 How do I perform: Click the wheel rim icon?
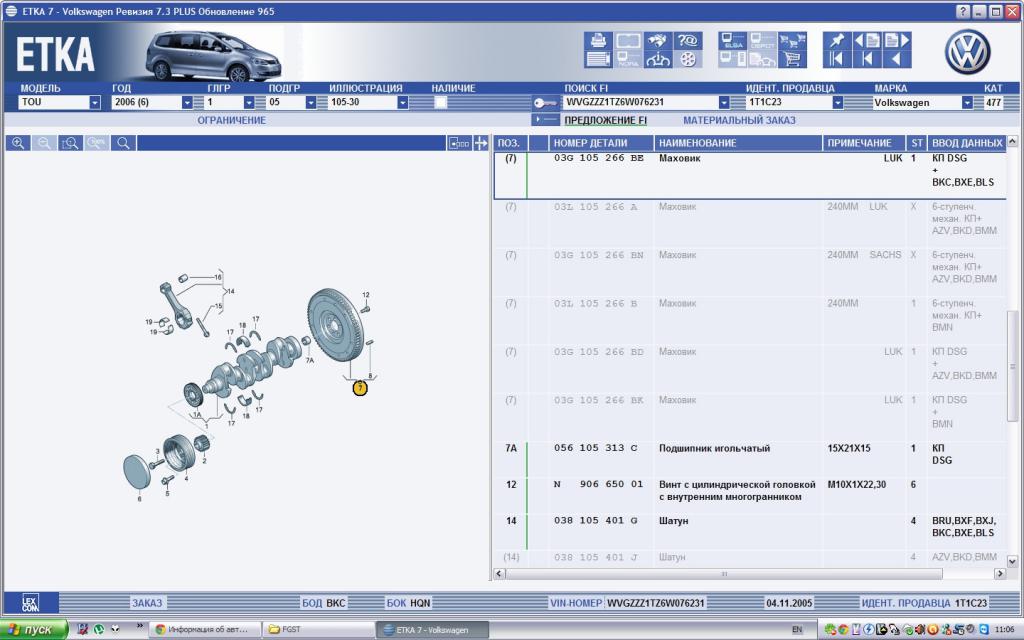coord(688,59)
